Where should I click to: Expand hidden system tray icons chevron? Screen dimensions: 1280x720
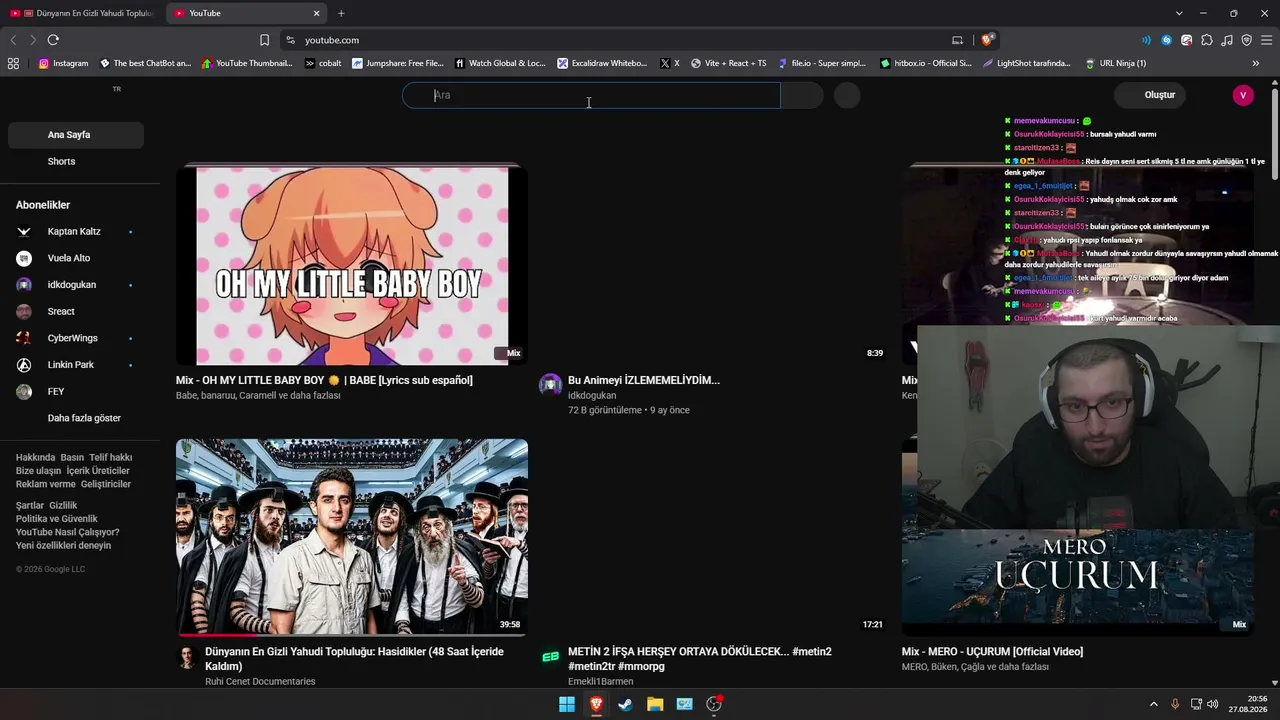[1153, 704]
